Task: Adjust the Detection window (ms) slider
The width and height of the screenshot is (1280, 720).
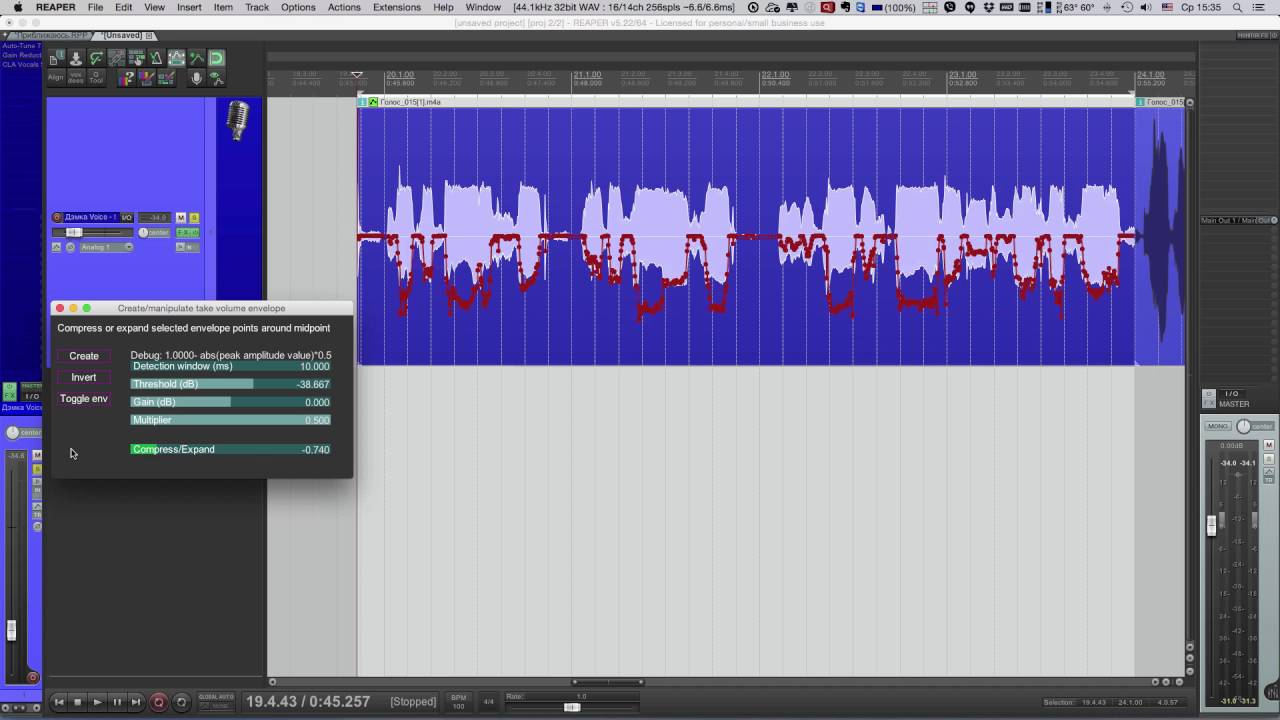Action: [x=231, y=366]
